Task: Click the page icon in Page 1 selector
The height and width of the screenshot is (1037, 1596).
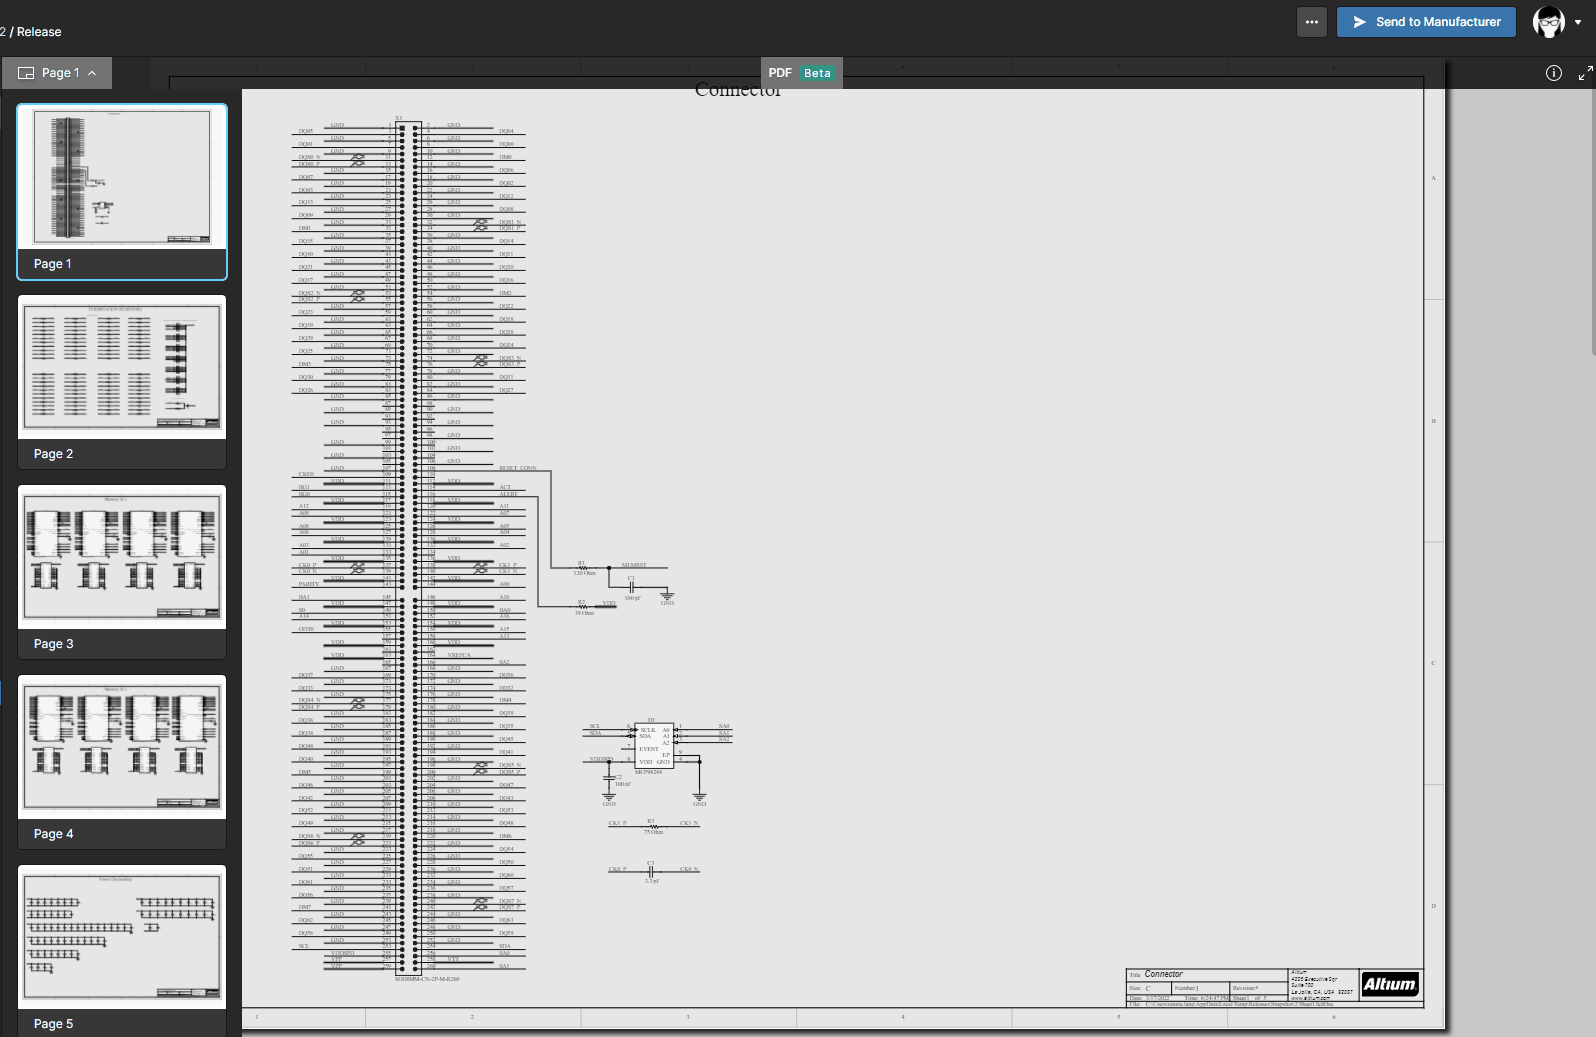Action: point(26,73)
